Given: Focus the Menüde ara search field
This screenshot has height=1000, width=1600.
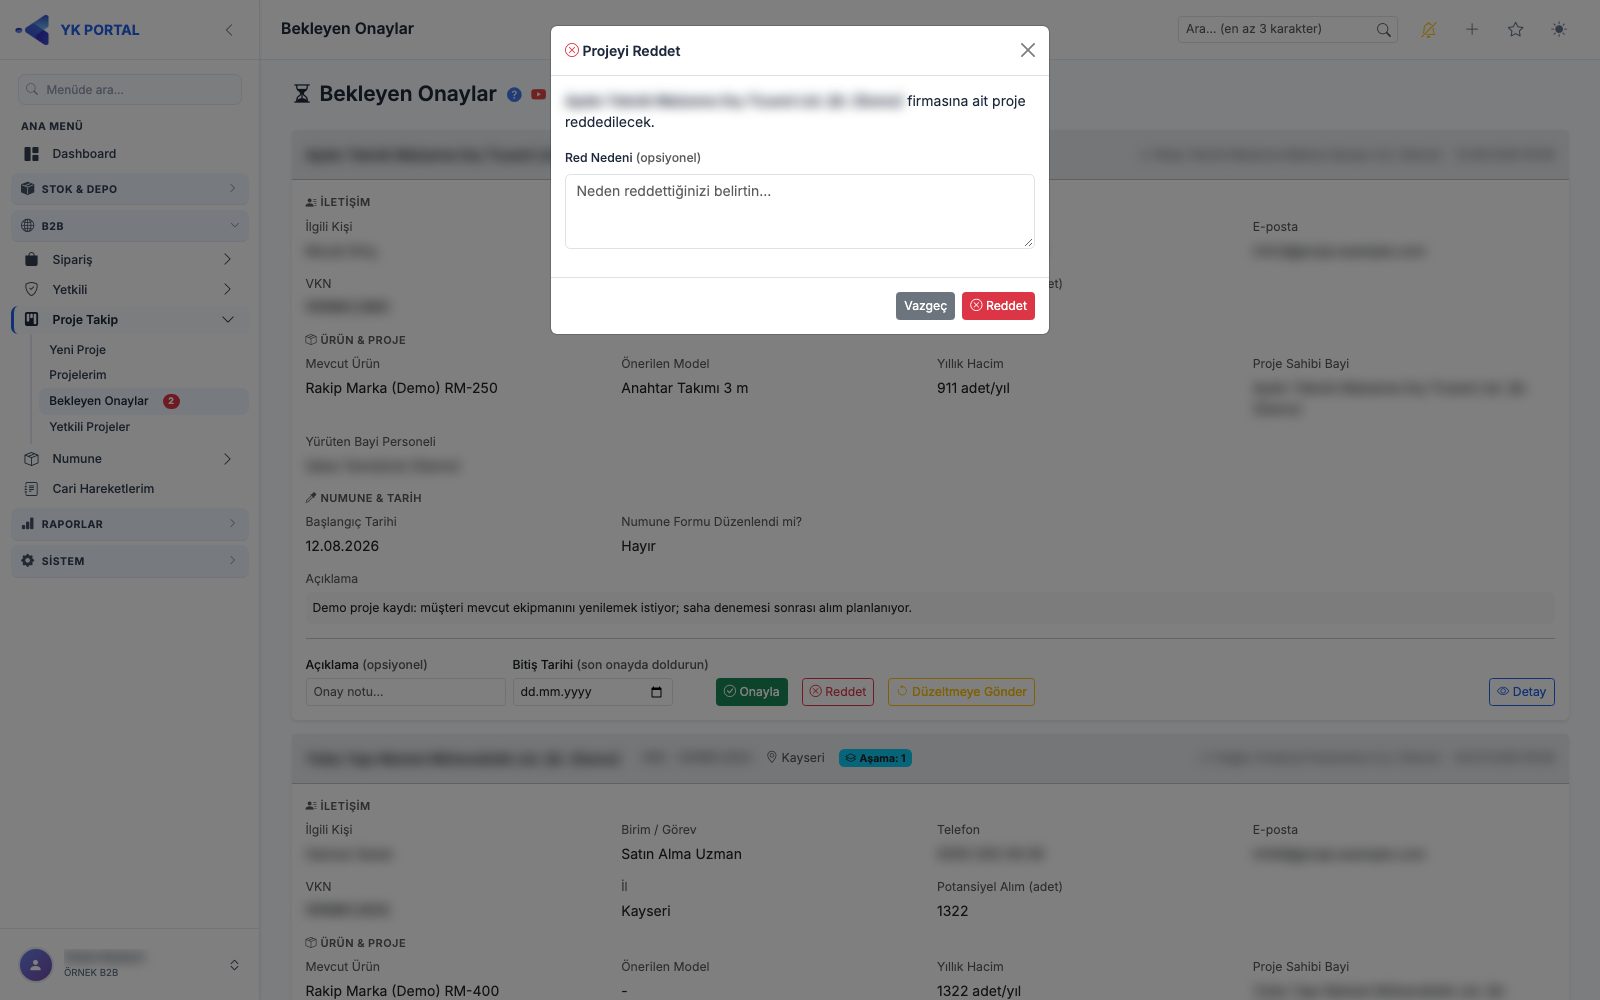Looking at the screenshot, I should click(x=130, y=89).
